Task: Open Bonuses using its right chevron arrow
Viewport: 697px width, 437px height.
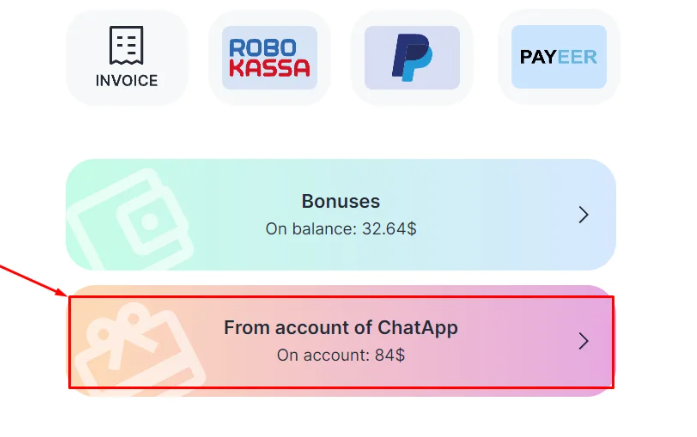Action: pyautogui.click(x=584, y=214)
